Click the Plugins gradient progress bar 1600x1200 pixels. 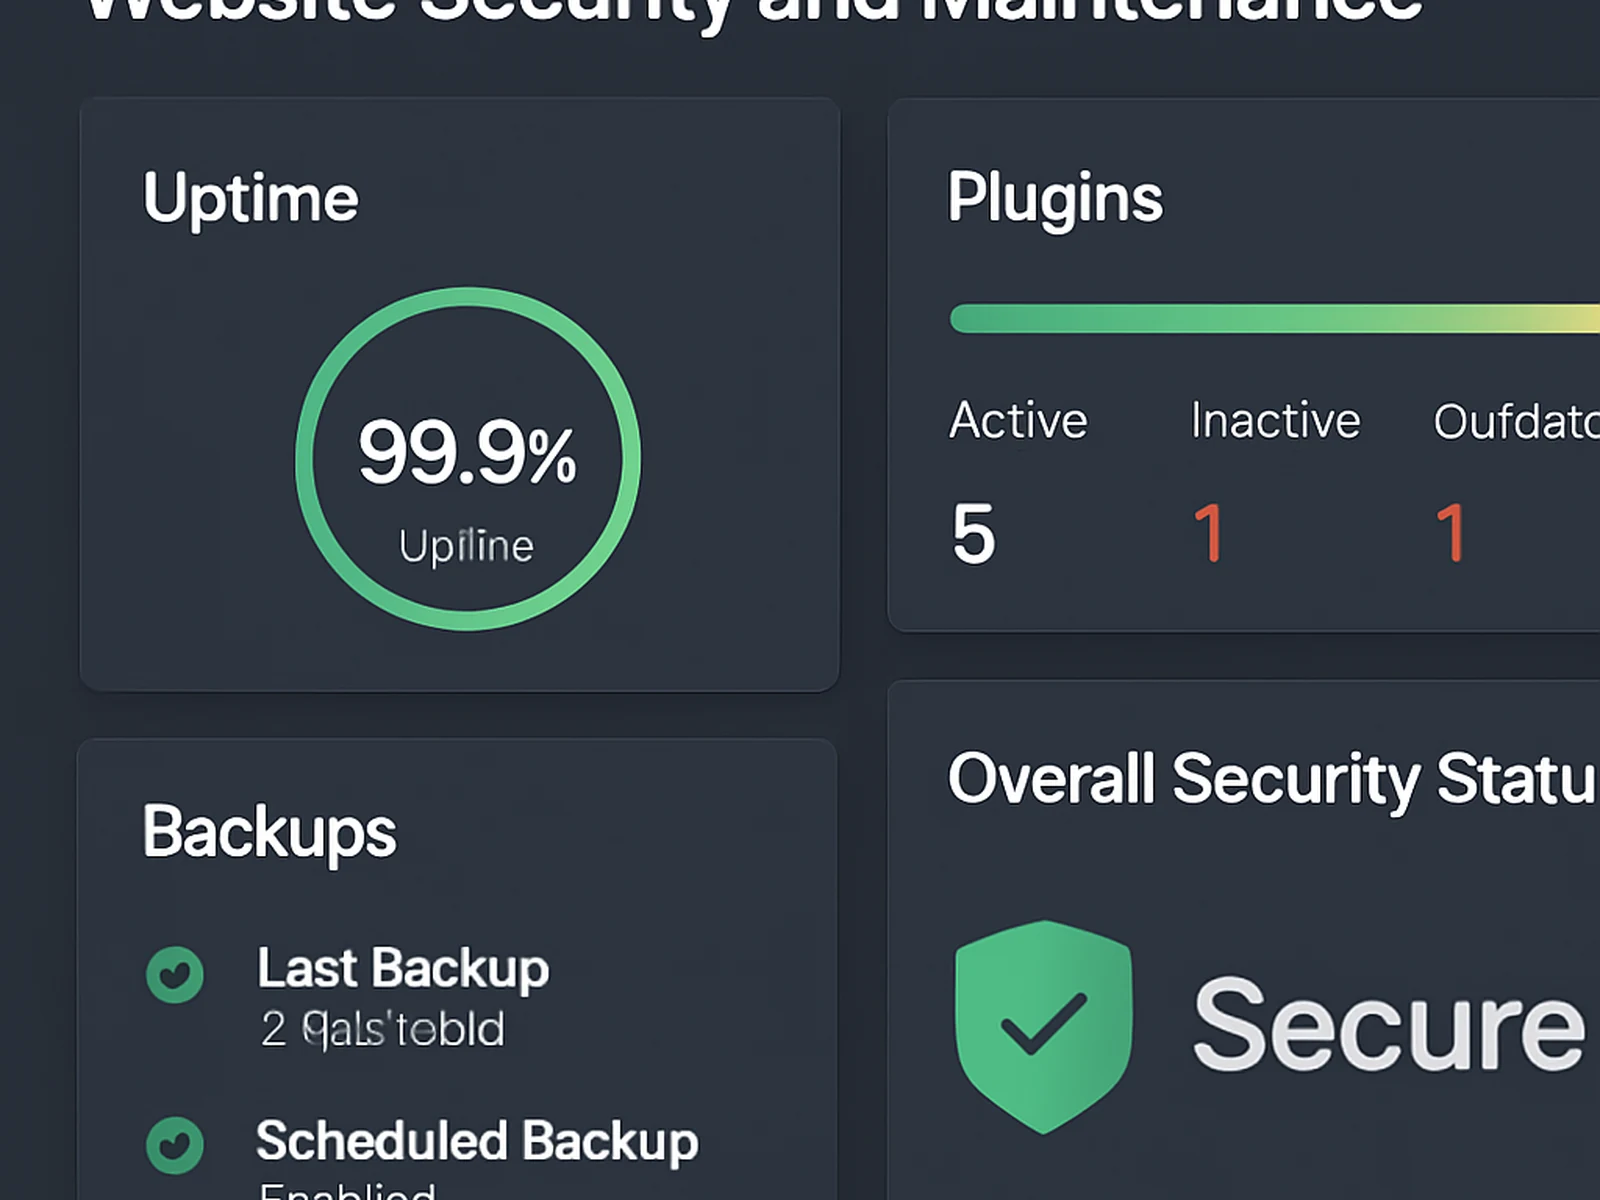1272,318
